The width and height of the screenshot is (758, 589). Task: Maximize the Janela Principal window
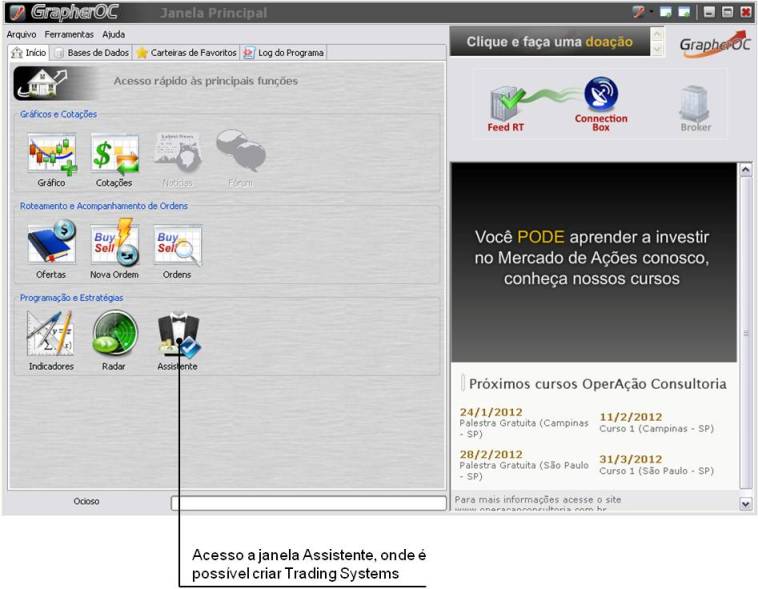(x=728, y=13)
